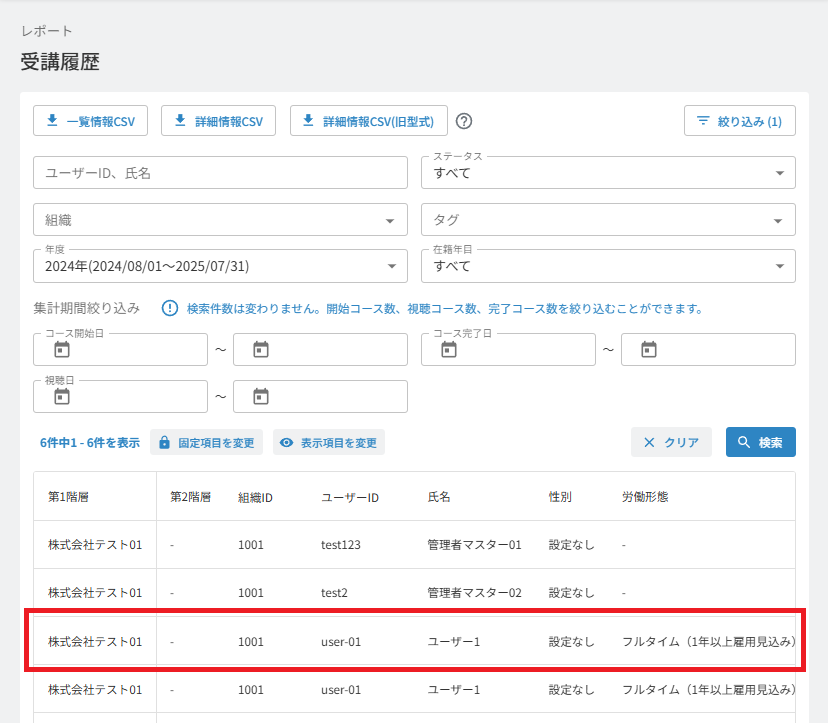
Task: Click the 性別 column header
Action: point(560,497)
